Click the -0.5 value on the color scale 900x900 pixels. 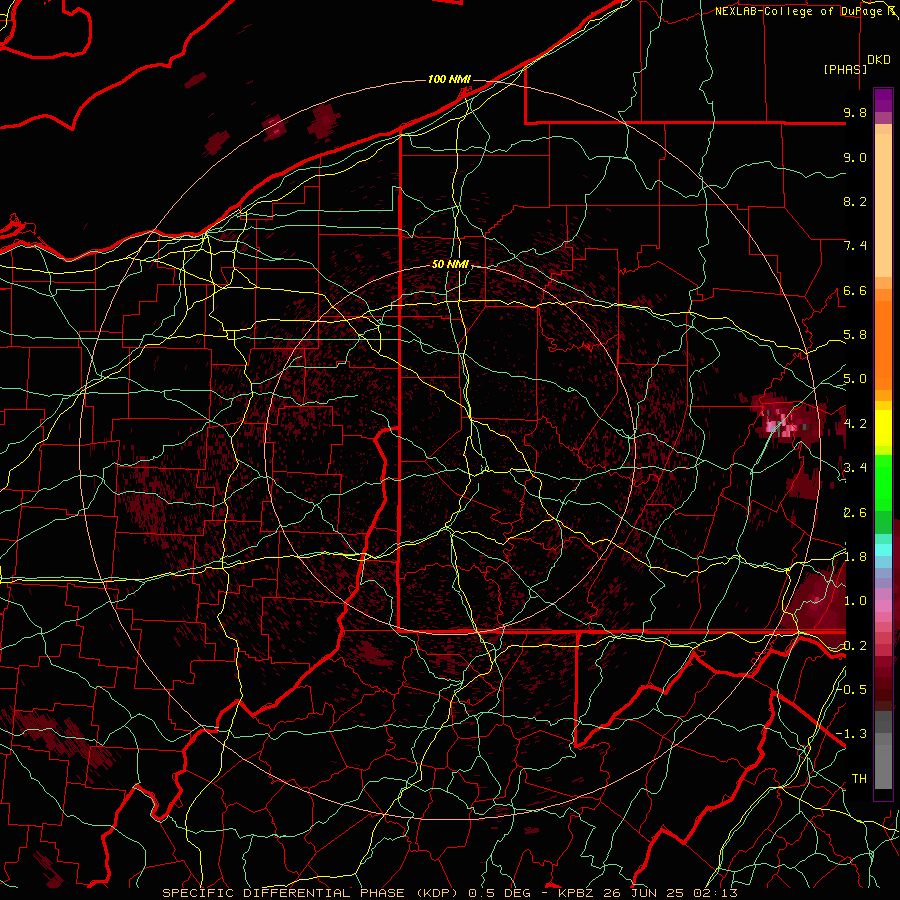(852, 690)
